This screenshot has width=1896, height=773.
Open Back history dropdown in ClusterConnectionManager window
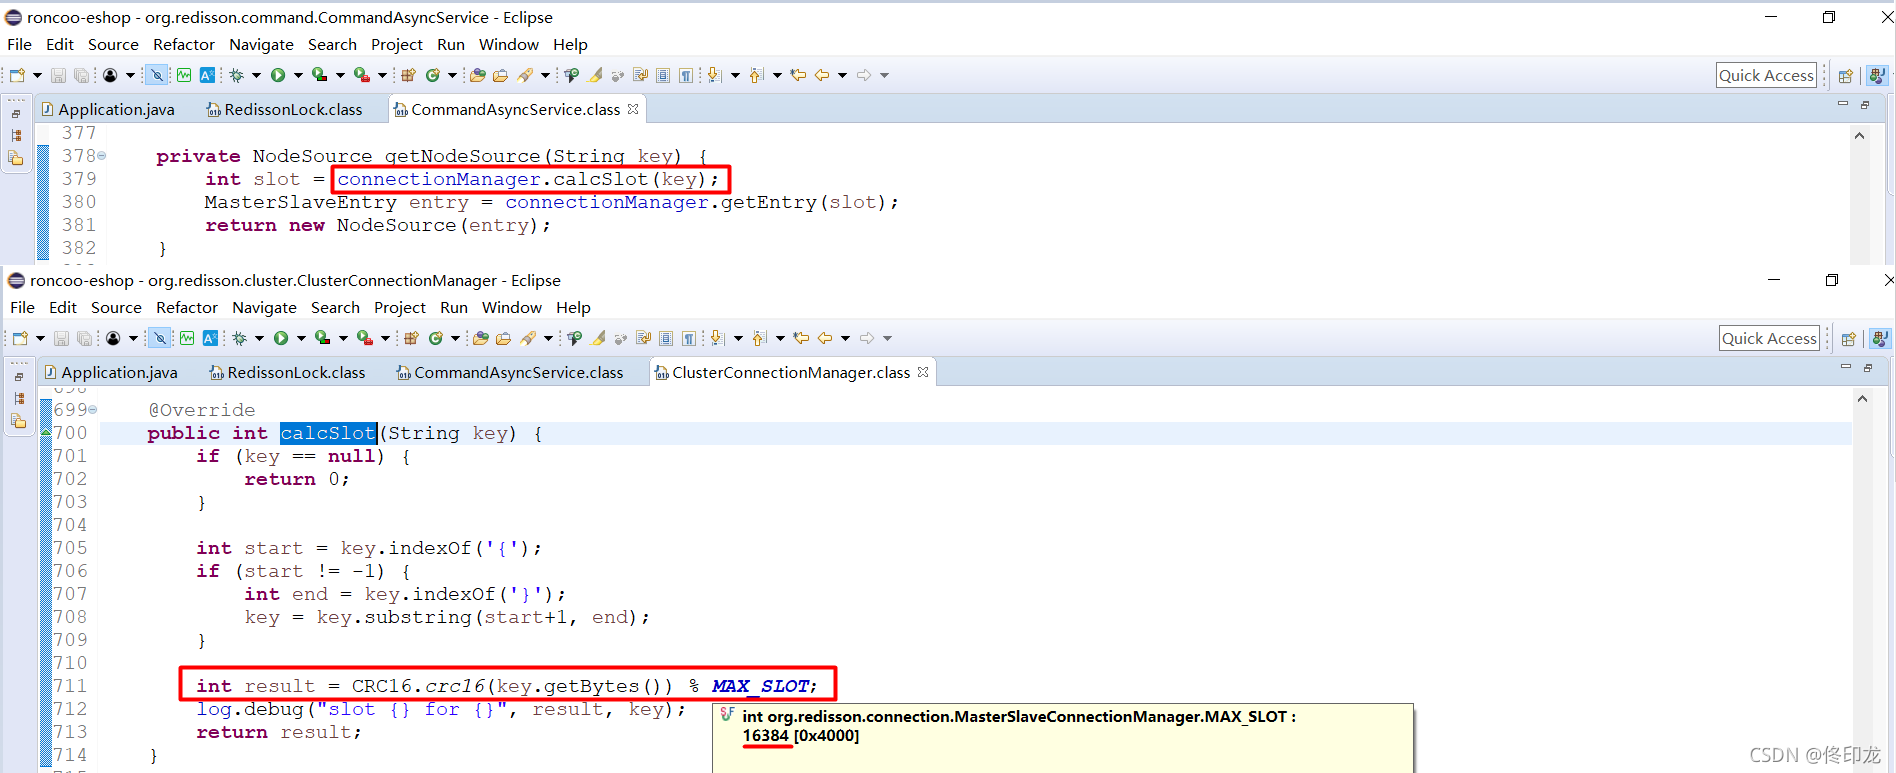pos(846,338)
